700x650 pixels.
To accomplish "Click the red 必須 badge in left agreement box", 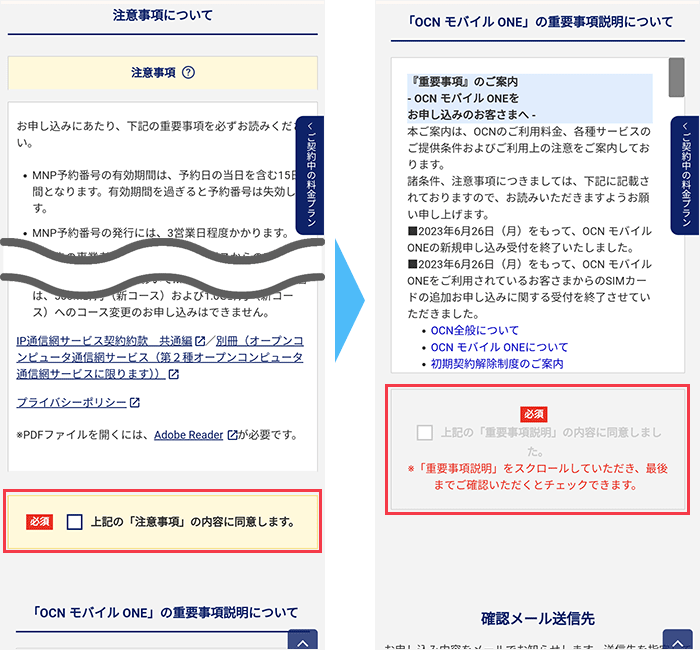I will click(x=40, y=521).
